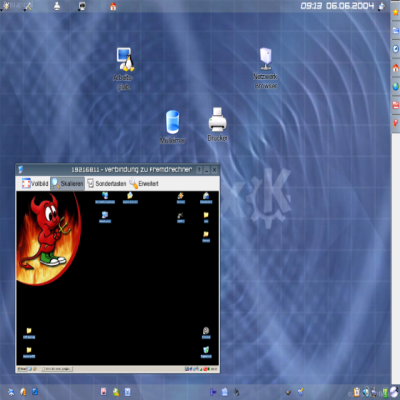Click the clock showing 09:13 06.06.2004
The width and height of the screenshot is (400, 400).
click(x=337, y=6)
